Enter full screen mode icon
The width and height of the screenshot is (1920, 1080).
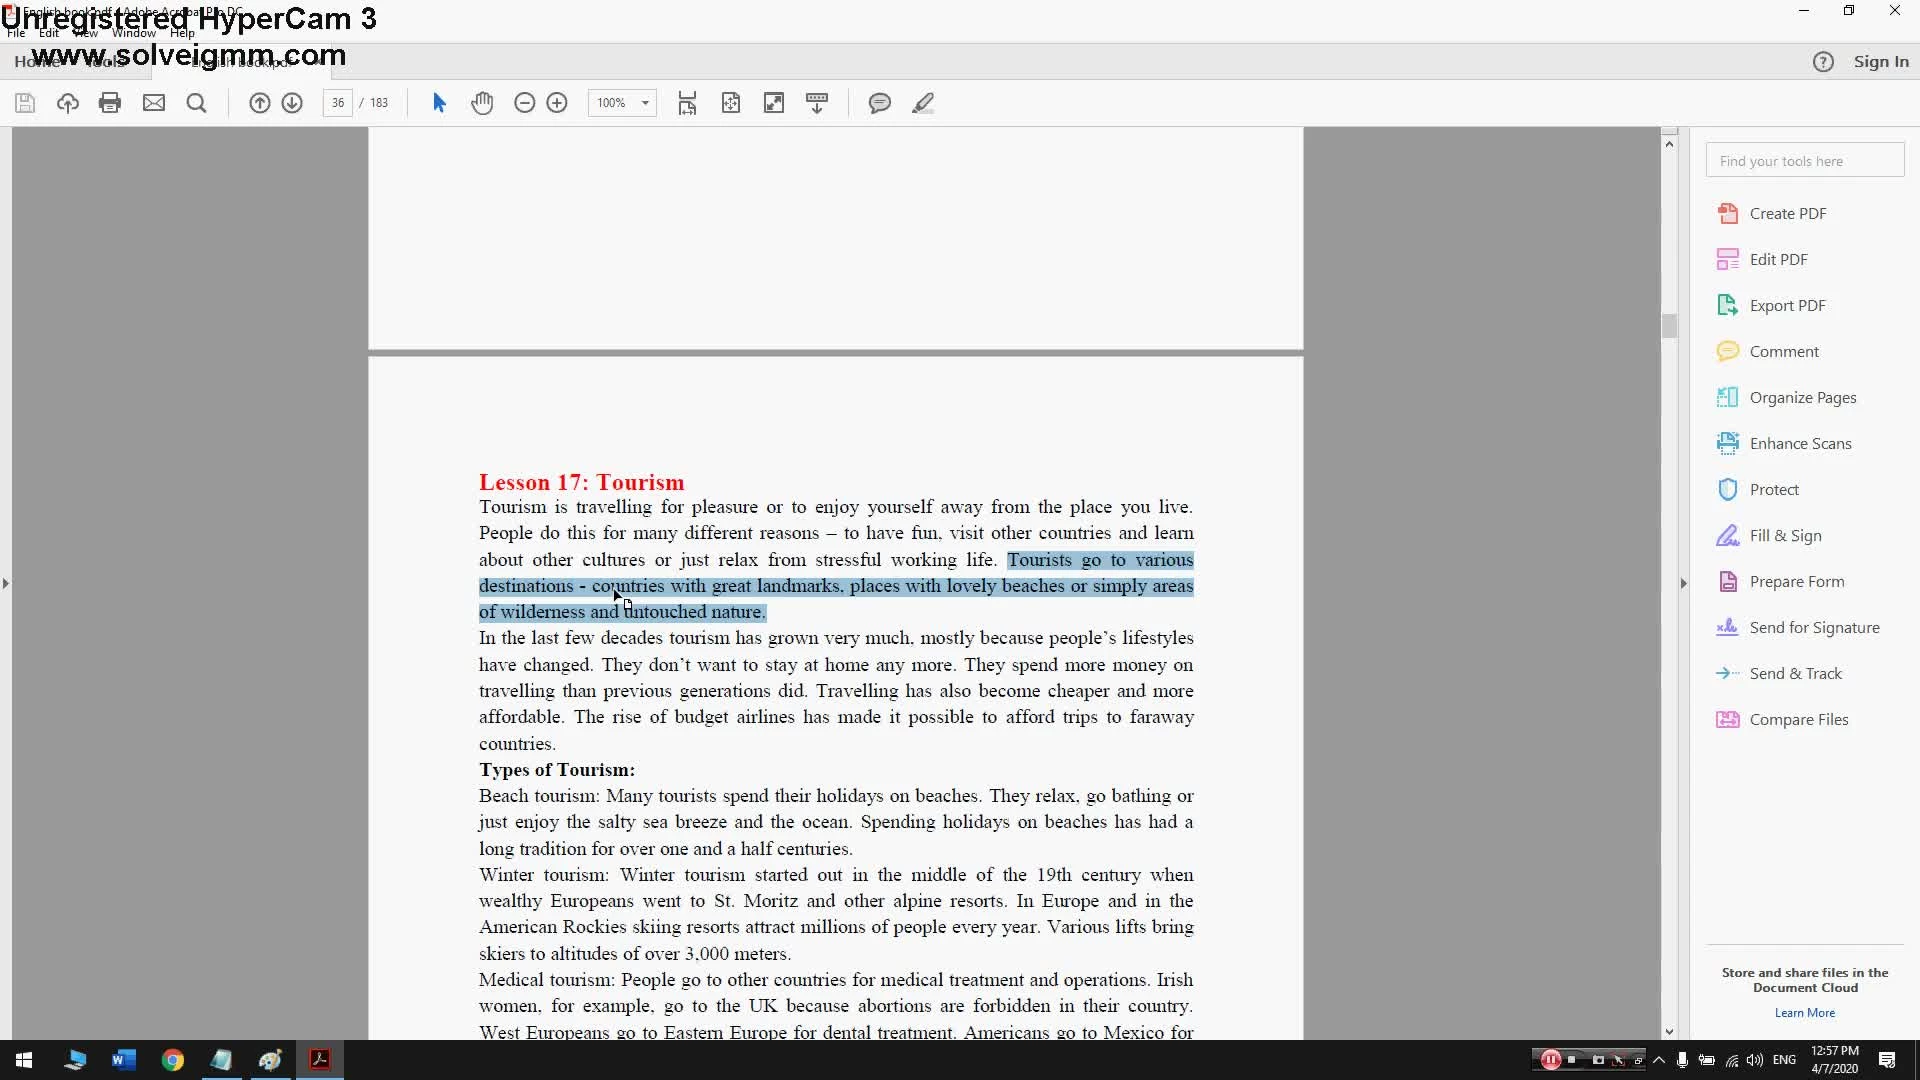point(774,103)
